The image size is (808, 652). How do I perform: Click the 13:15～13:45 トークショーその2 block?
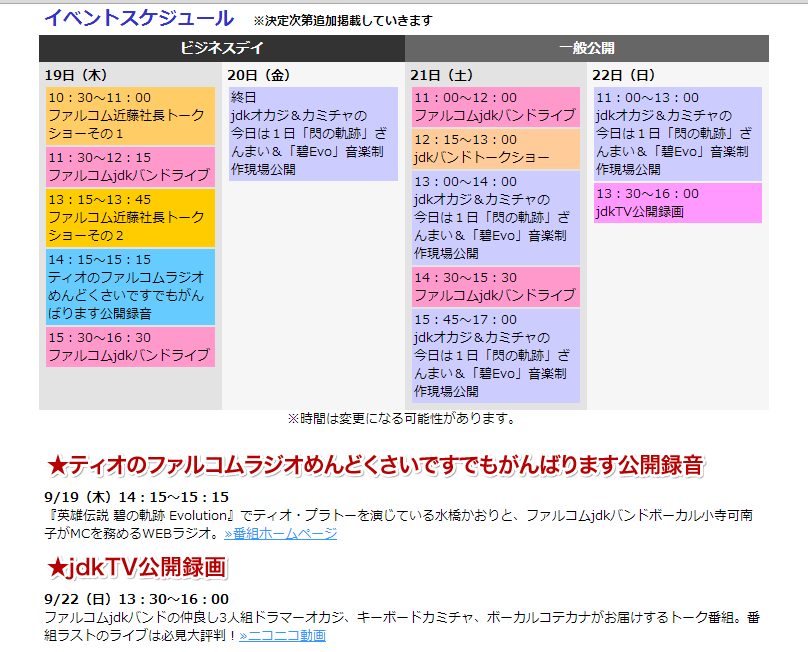pyautogui.click(x=130, y=218)
